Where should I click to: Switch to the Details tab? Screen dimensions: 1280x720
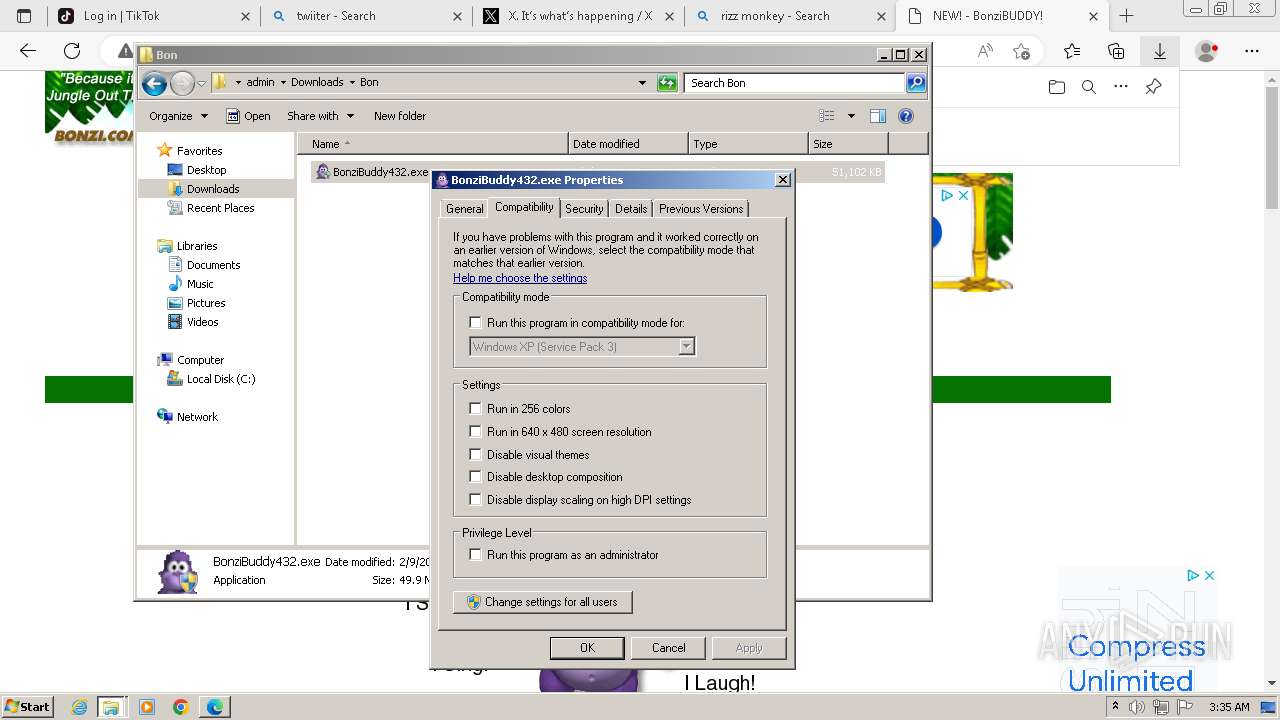631,209
